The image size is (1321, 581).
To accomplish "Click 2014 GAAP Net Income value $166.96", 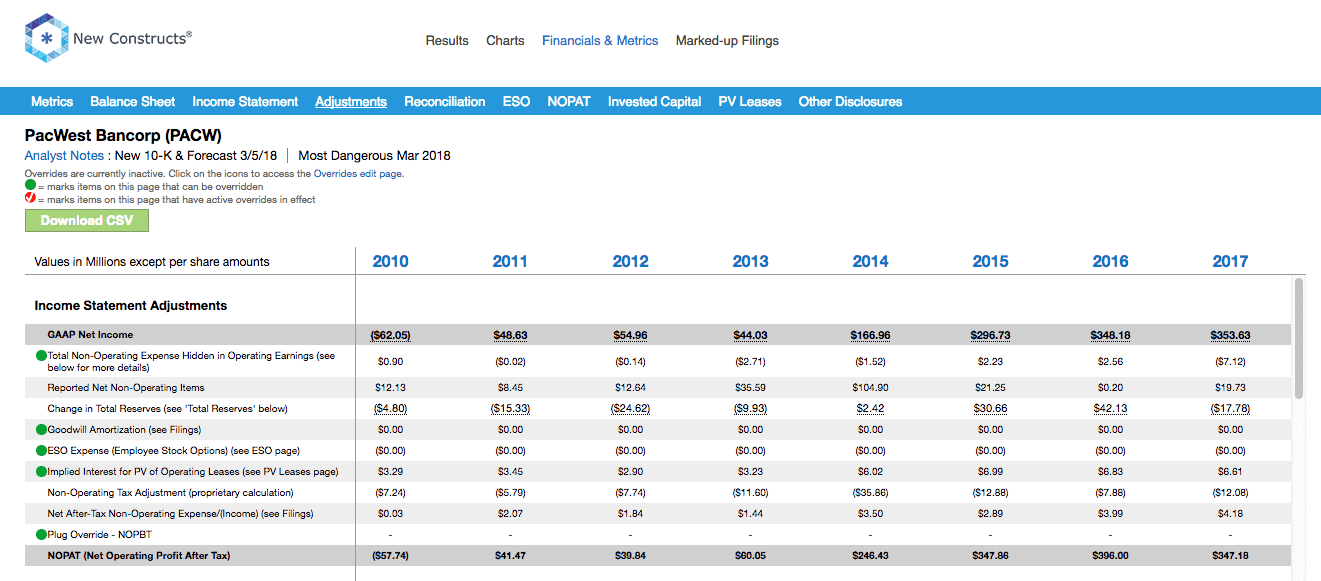I will tap(870, 335).
